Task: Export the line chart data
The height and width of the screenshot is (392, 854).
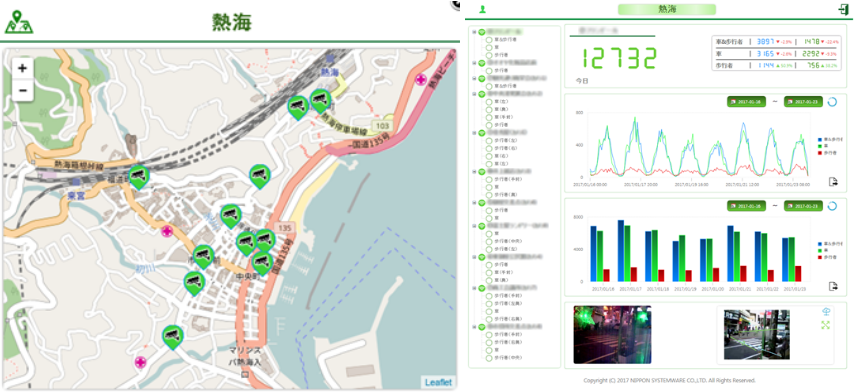Action: click(x=833, y=181)
